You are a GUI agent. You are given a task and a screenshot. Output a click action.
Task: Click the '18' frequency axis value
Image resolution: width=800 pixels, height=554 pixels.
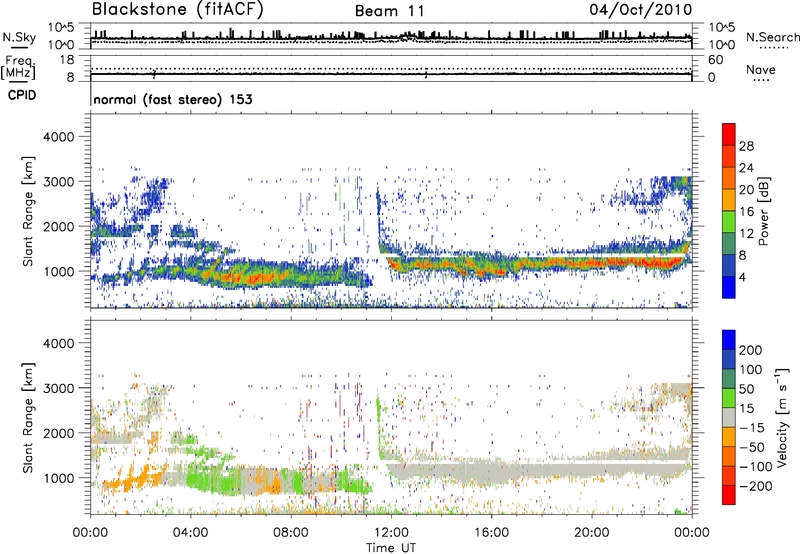point(67,60)
